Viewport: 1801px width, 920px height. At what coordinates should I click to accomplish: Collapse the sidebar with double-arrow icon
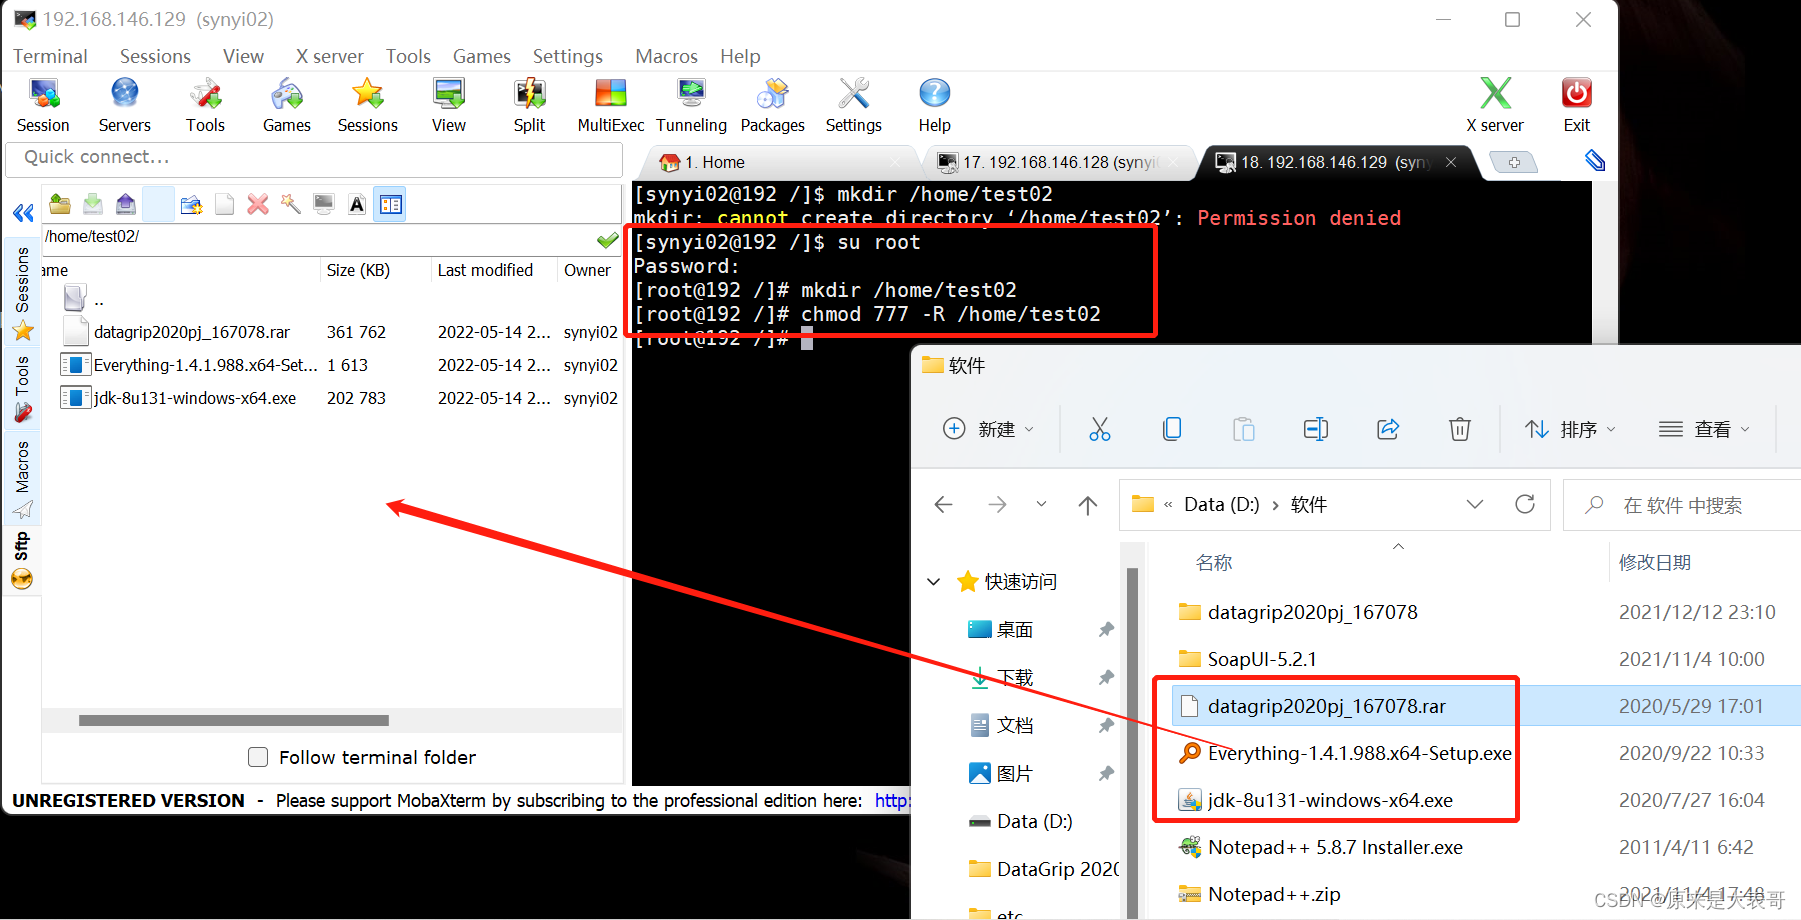(x=23, y=212)
